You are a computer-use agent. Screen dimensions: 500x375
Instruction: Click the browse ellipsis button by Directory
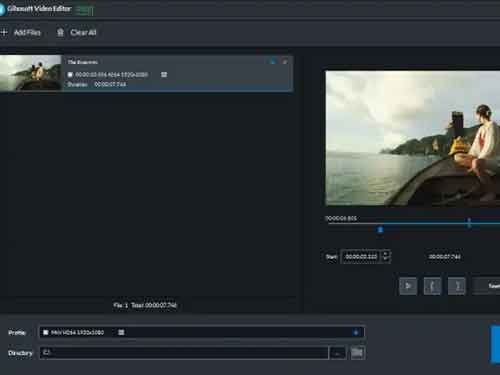pyautogui.click(x=338, y=353)
